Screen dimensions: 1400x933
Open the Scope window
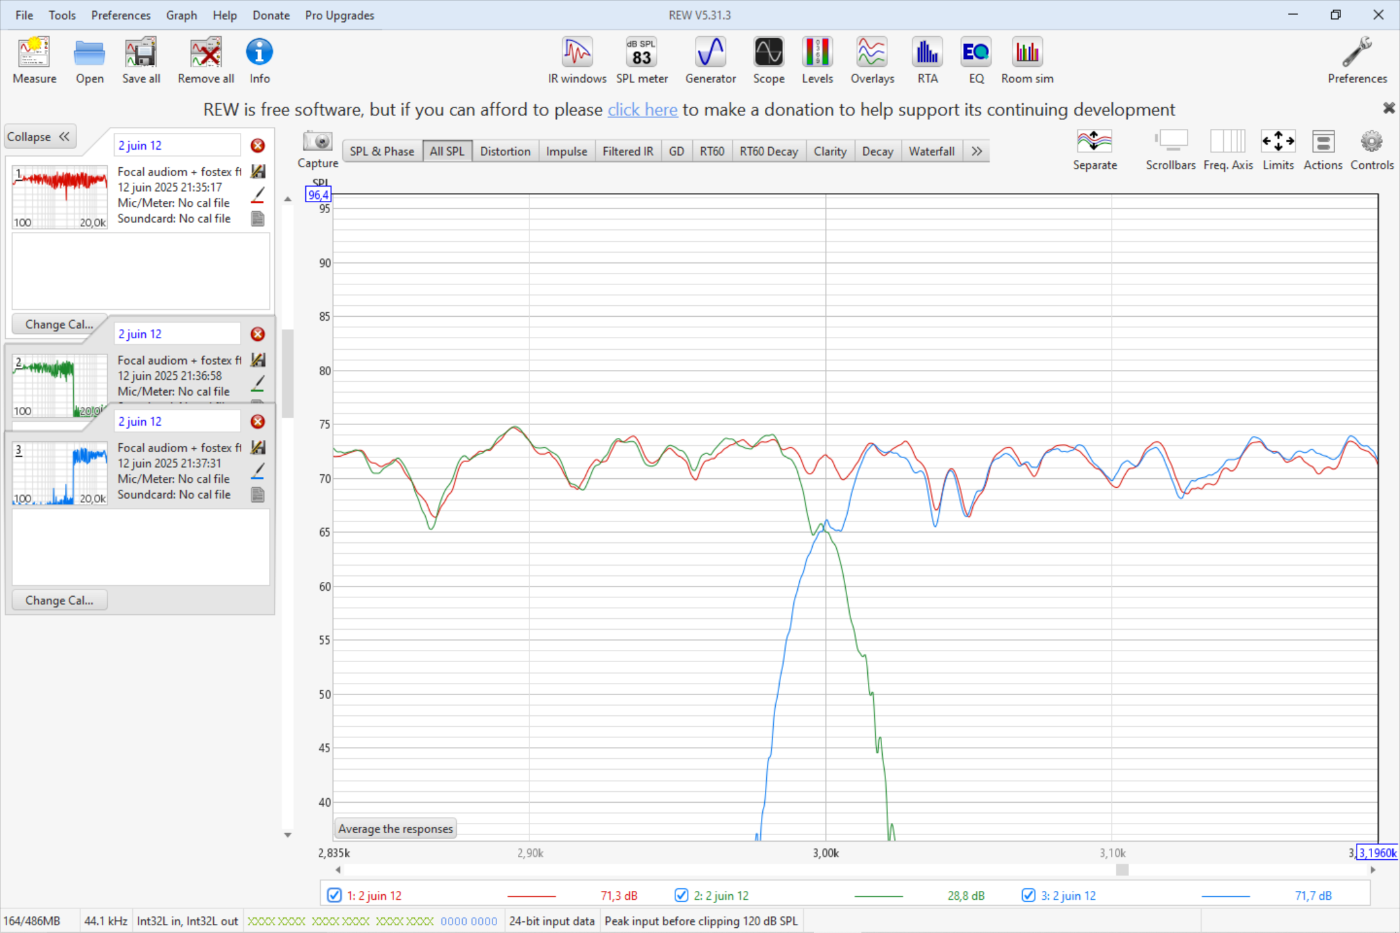[768, 53]
